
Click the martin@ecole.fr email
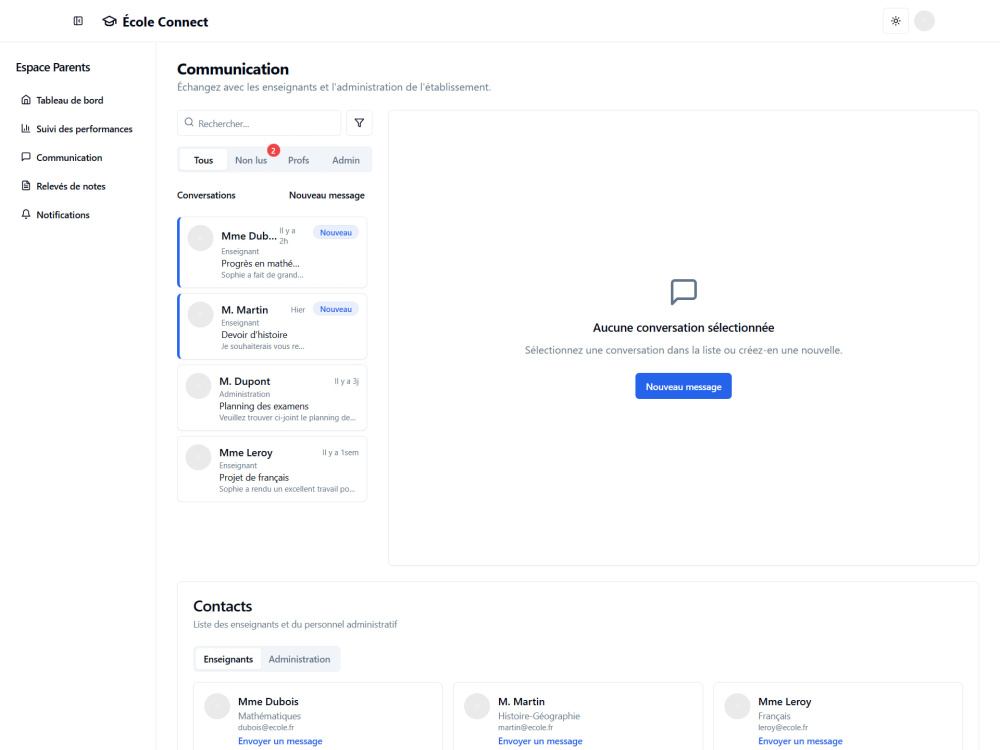click(x=526, y=728)
